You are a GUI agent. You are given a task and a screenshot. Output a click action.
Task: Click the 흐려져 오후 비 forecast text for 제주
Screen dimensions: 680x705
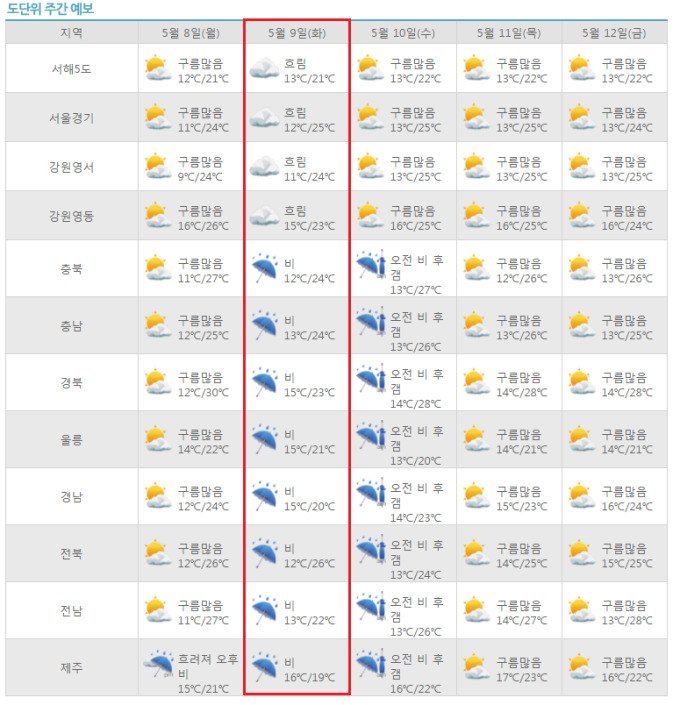pos(208,666)
